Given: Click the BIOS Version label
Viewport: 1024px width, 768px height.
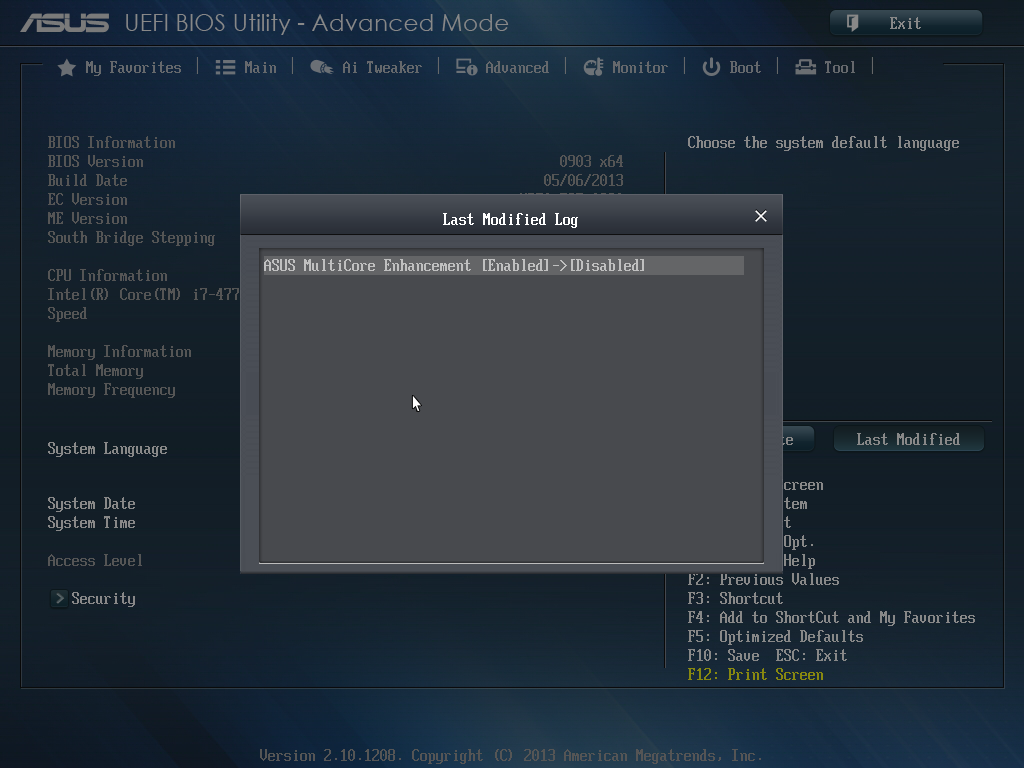Looking at the screenshot, I should [95, 162].
